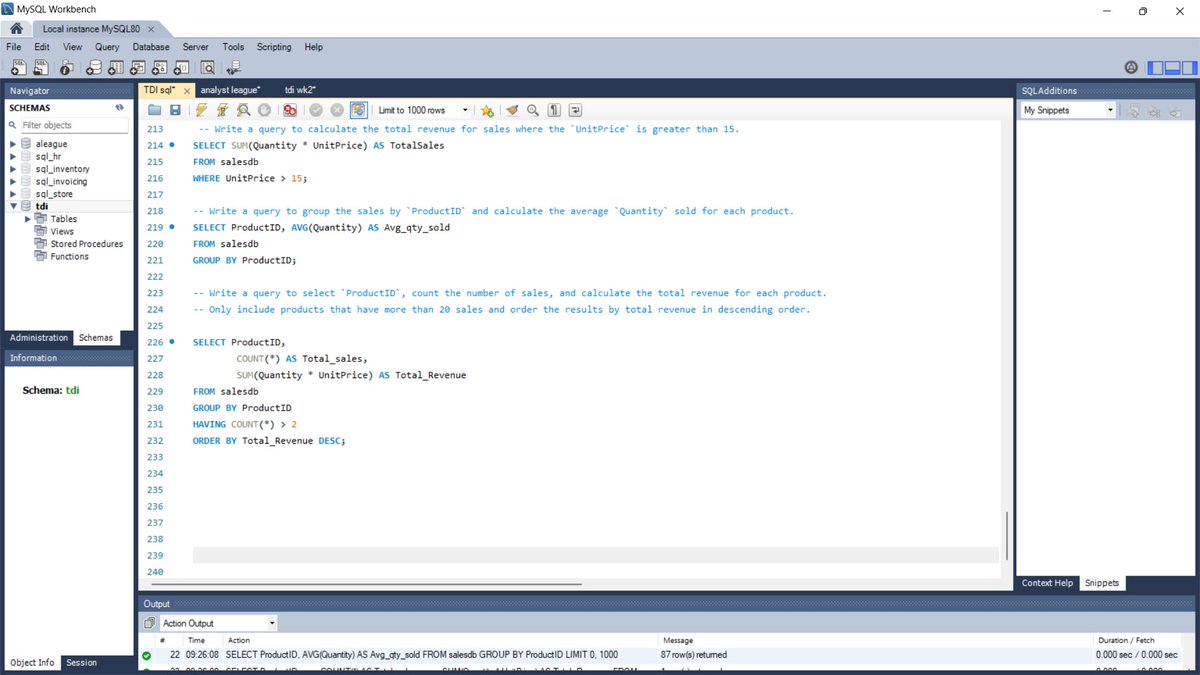The image size is (1200, 675).
Task: Create a new schema icon
Action: [x=93, y=67]
